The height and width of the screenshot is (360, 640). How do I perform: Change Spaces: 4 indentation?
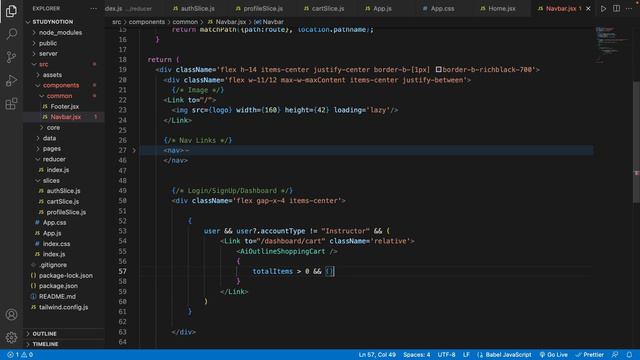tap(417, 355)
